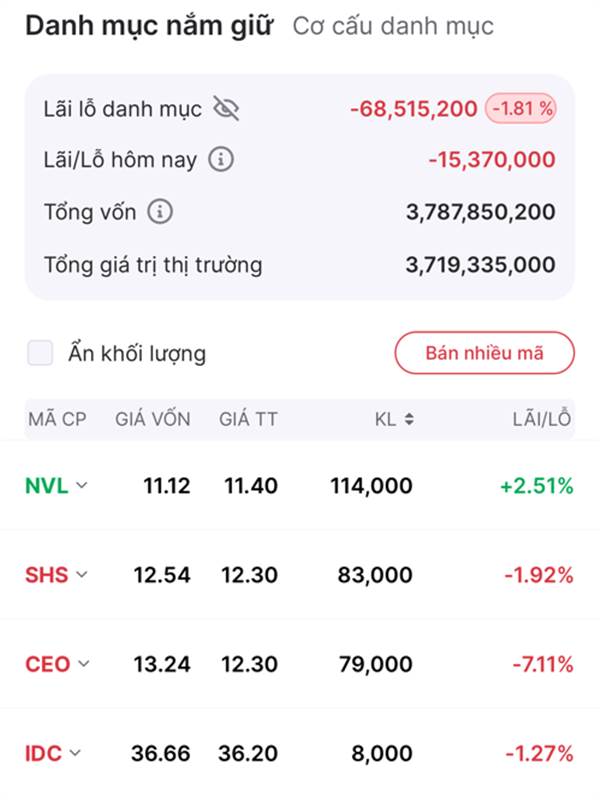The width and height of the screenshot is (600, 800).
Task: Select the SHS -1.92% loss value
Action: click(x=539, y=575)
